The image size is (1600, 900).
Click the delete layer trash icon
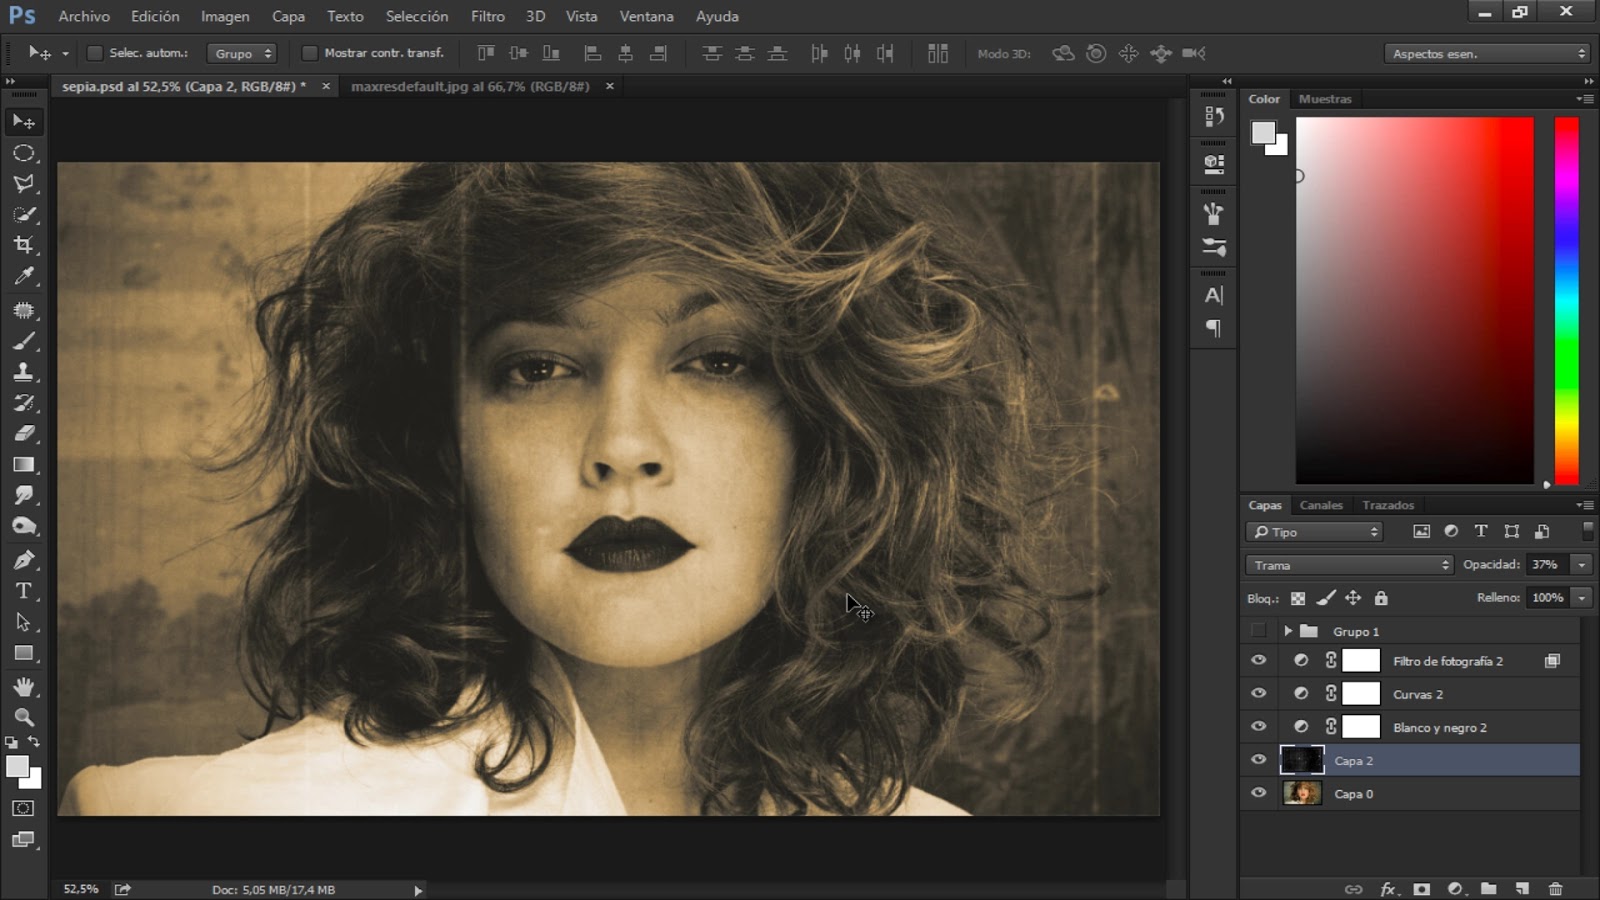[1556, 887]
